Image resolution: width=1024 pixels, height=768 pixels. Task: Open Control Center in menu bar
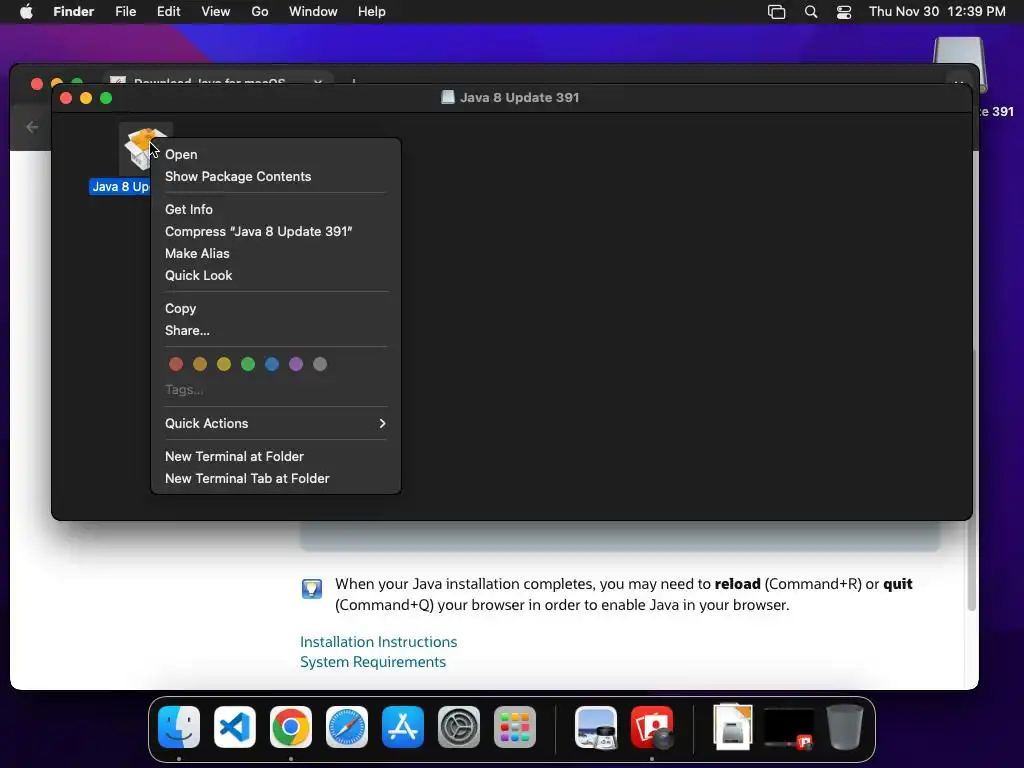point(844,12)
